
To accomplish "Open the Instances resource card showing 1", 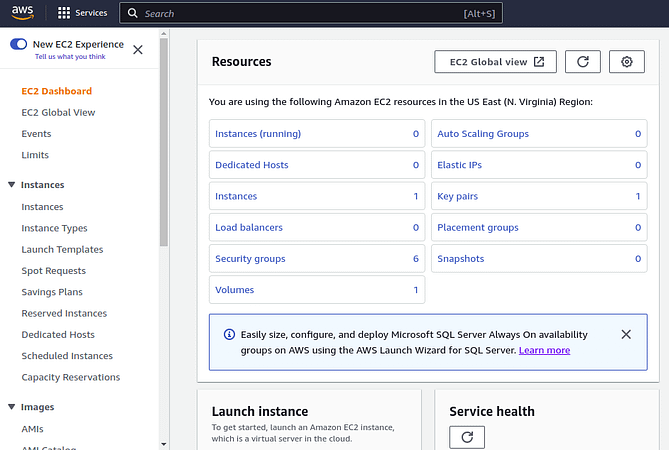I will click(x=236, y=196).
